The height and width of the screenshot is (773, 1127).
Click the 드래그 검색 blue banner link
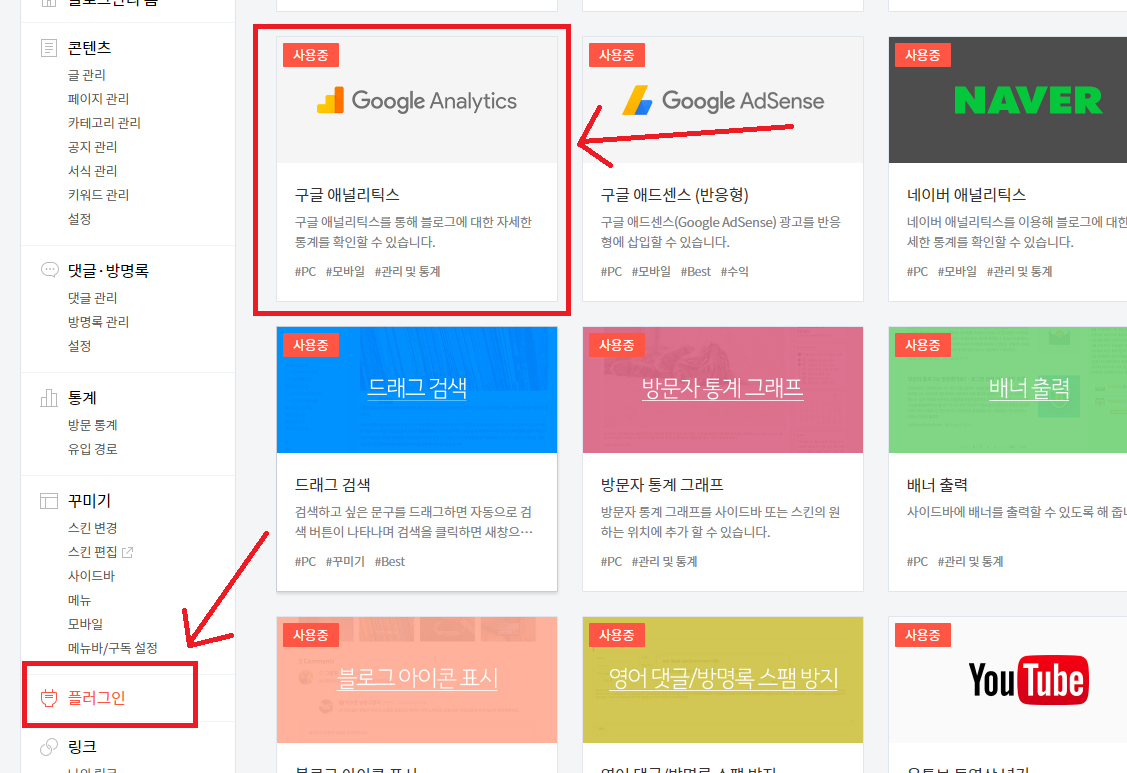[x=417, y=388]
